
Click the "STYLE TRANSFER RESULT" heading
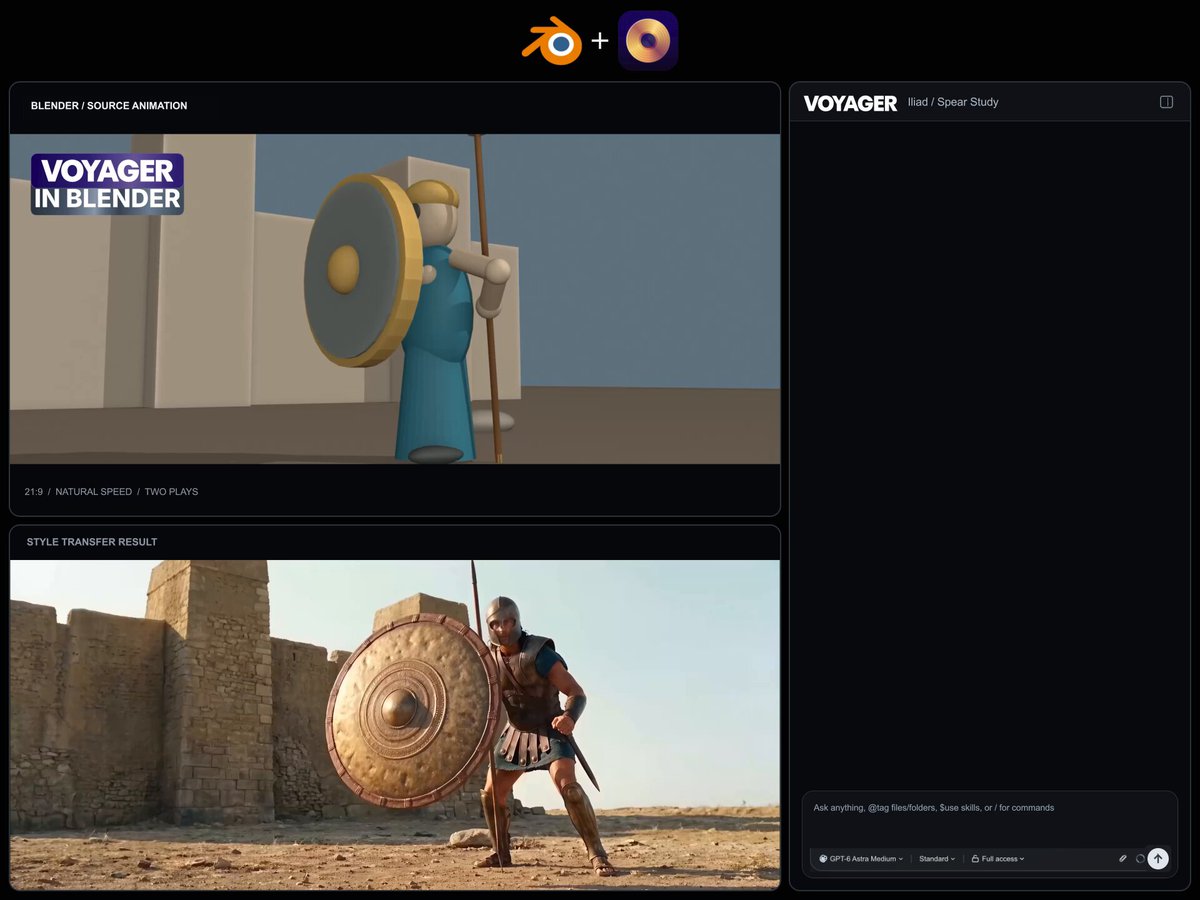(92, 542)
